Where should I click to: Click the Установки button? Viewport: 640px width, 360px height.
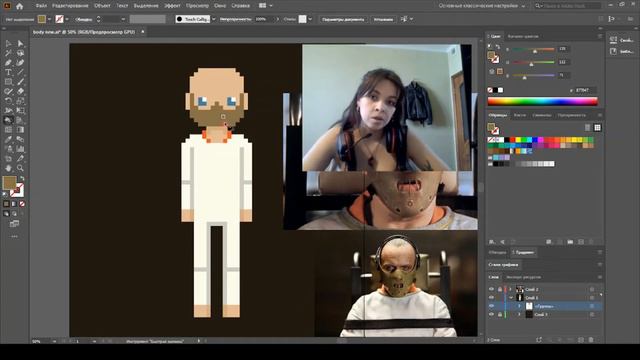click(x=383, y=19)
